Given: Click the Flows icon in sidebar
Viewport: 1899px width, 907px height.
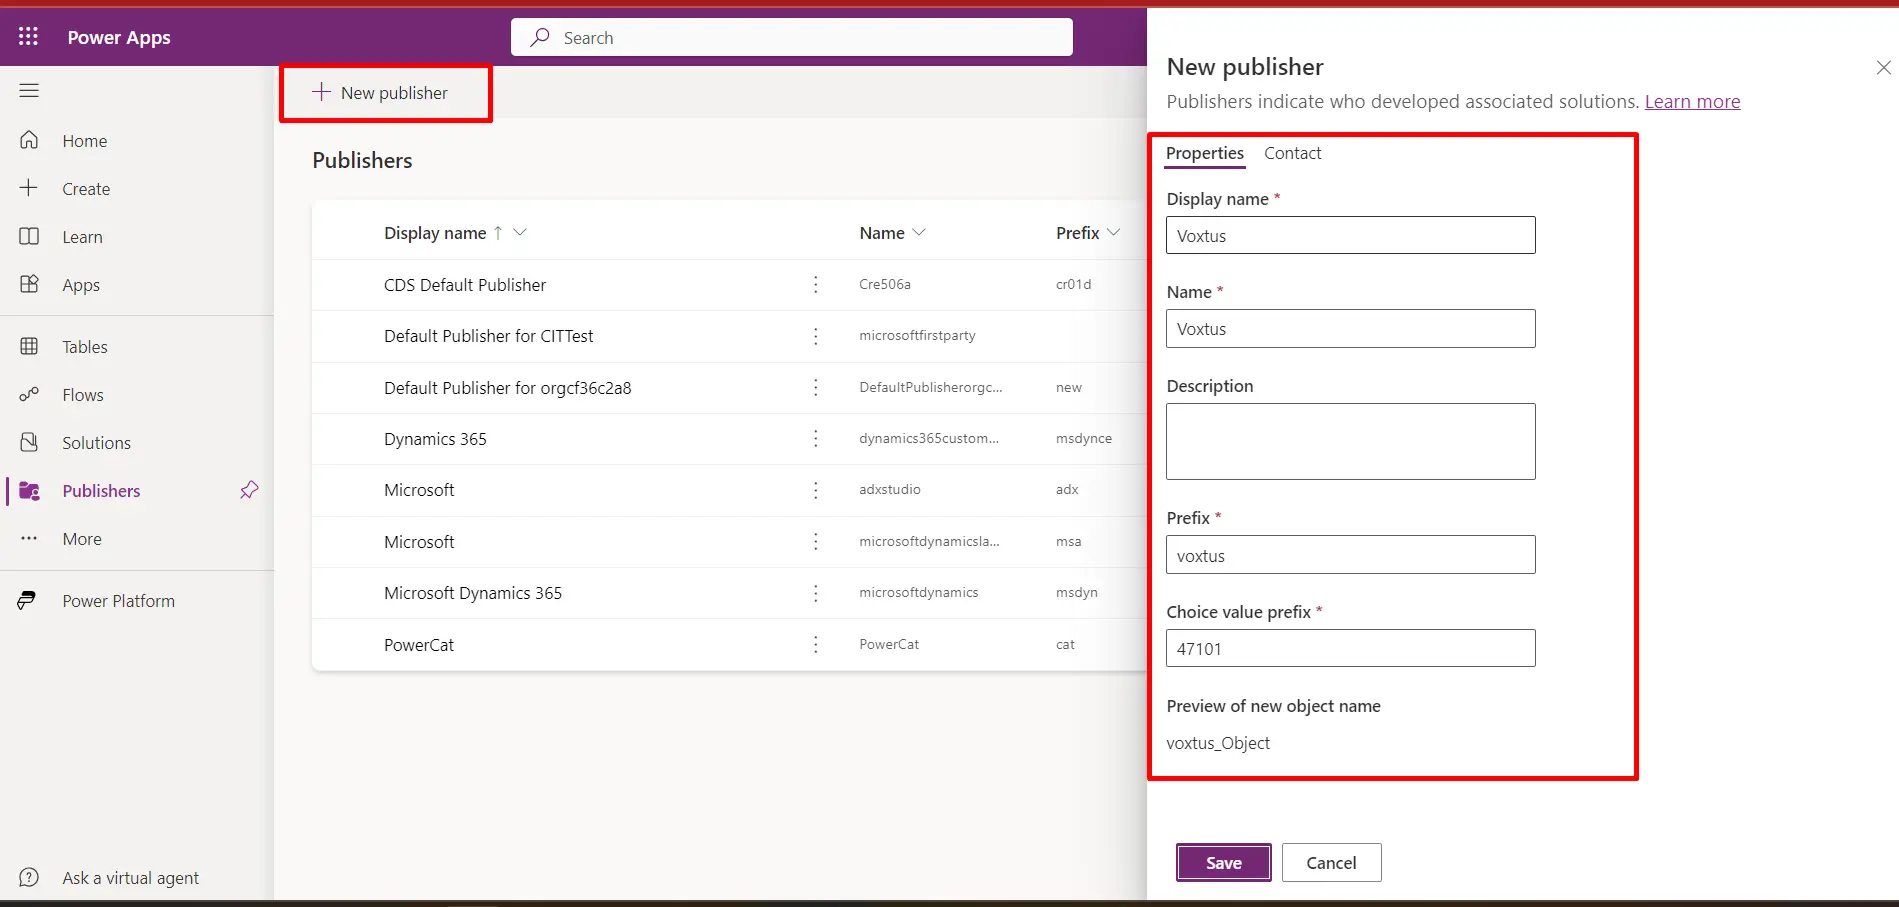Looking at the screenshot, I should click(29, 394).
